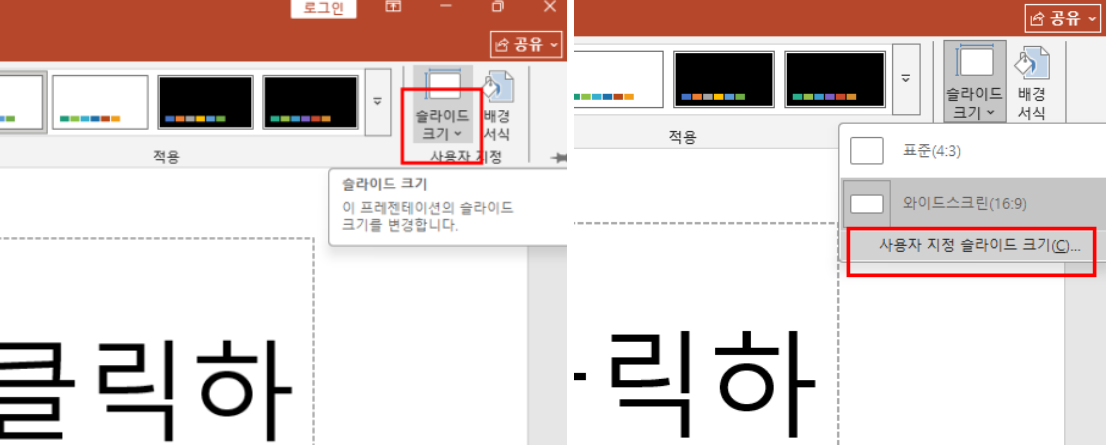Collapse the open 슬라이드 크기 menu button, right screenshot
Image resolution: width=1107 pixels, height=445 pixels.
click(975, 81)
